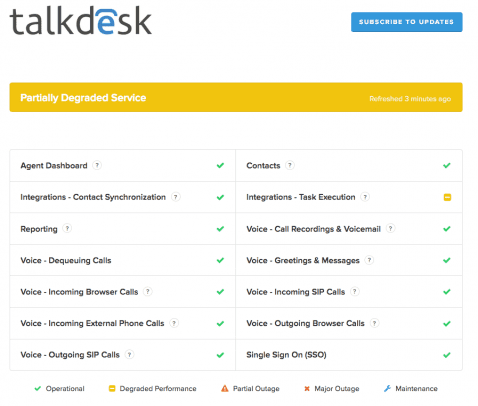Screen dimensions: 478x406
Task: Click the Talkdesk logo
Action: pyautogui.click(x=81, y=21)
